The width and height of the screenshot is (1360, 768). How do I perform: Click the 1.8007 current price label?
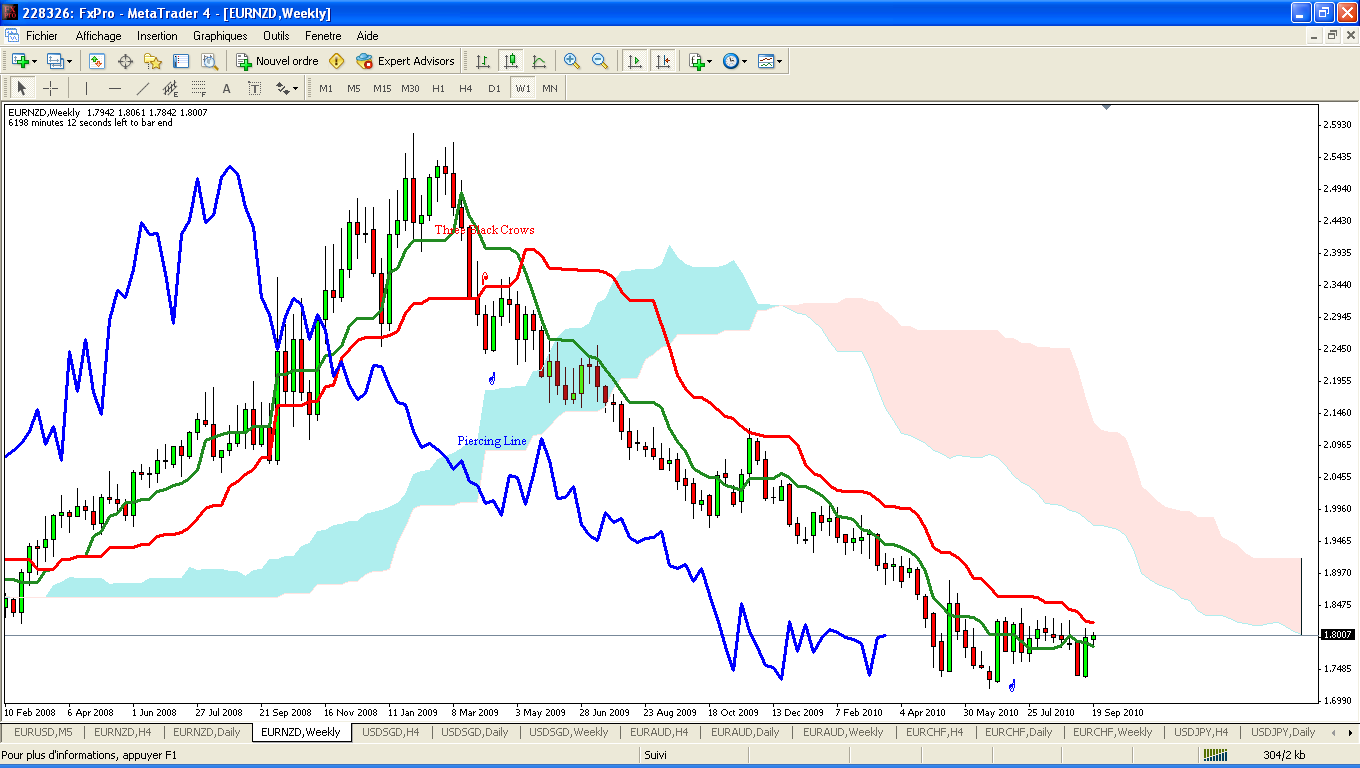click(1337, 634)
